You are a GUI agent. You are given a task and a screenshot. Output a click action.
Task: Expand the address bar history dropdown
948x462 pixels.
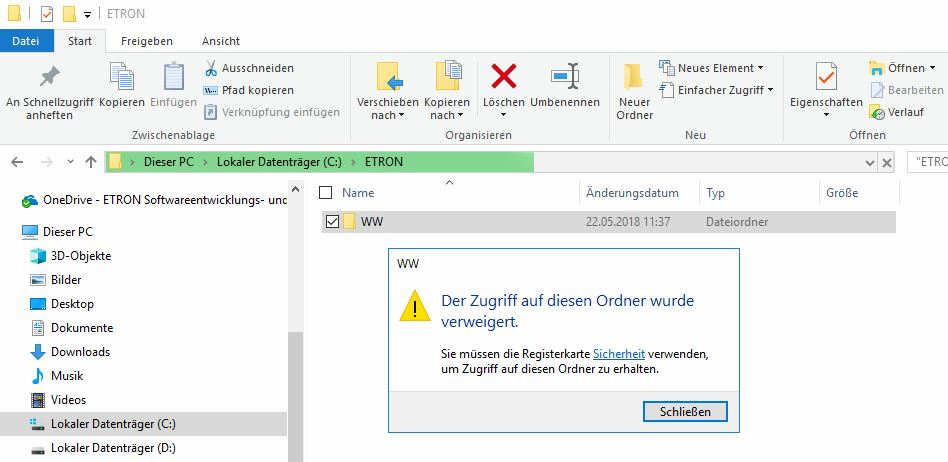pos(869,162)
